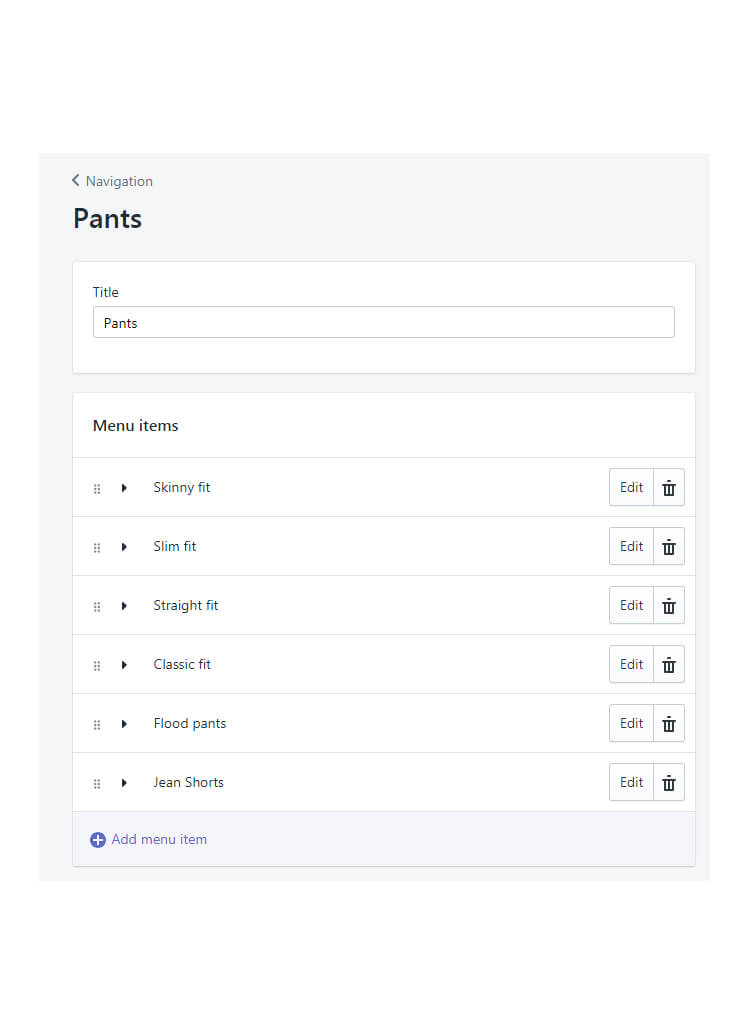Viewport: 748px width, 1034px height.
Task: Expand the Slim fit nested items
Action: click(x=124, y=547)
